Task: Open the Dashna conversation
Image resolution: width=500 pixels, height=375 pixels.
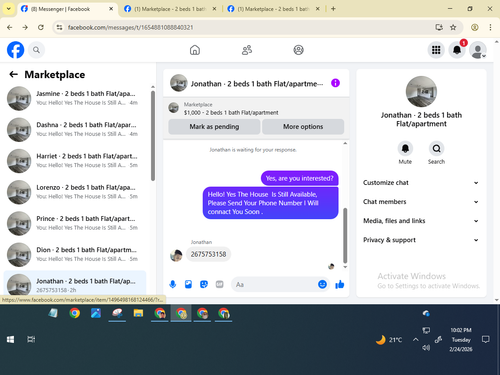Action: [x=75, y=129]
